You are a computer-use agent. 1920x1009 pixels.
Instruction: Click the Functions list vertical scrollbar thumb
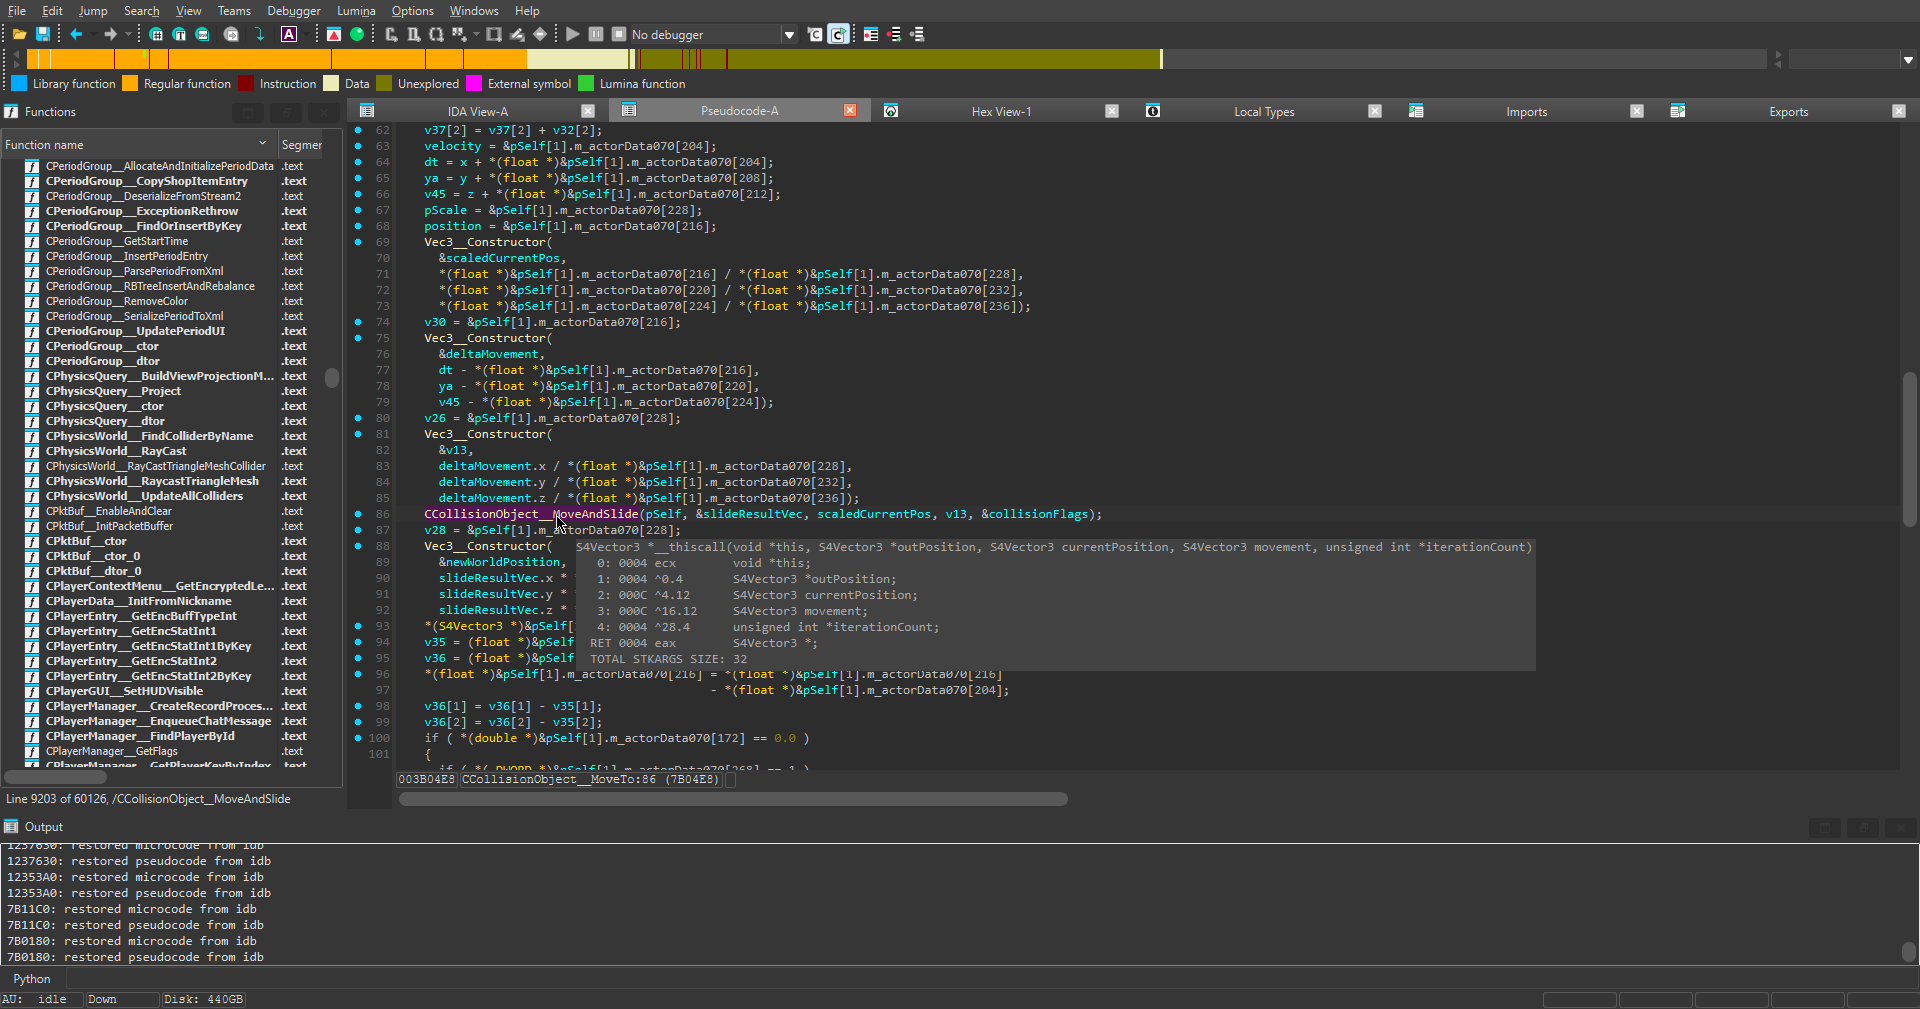click(x=332, y=378)
